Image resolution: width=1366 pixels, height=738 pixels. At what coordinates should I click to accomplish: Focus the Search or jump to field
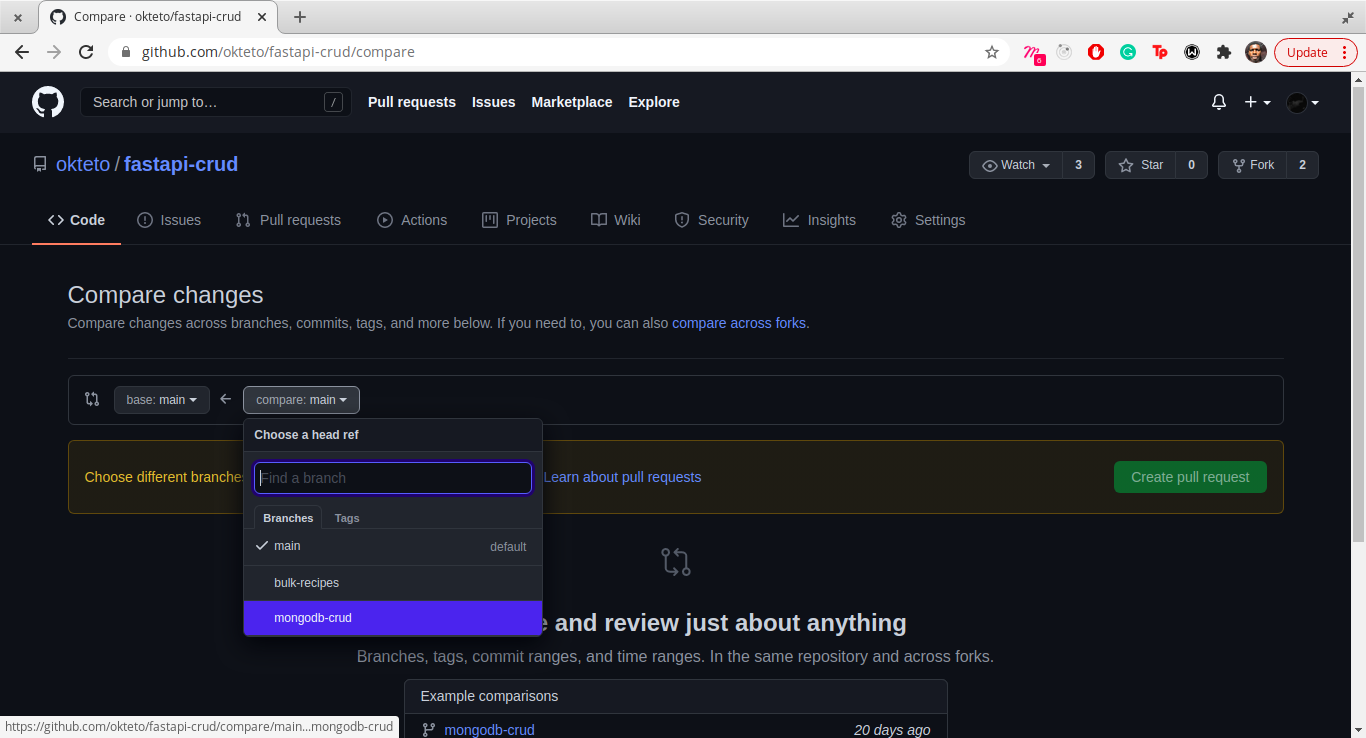point(216,102)
